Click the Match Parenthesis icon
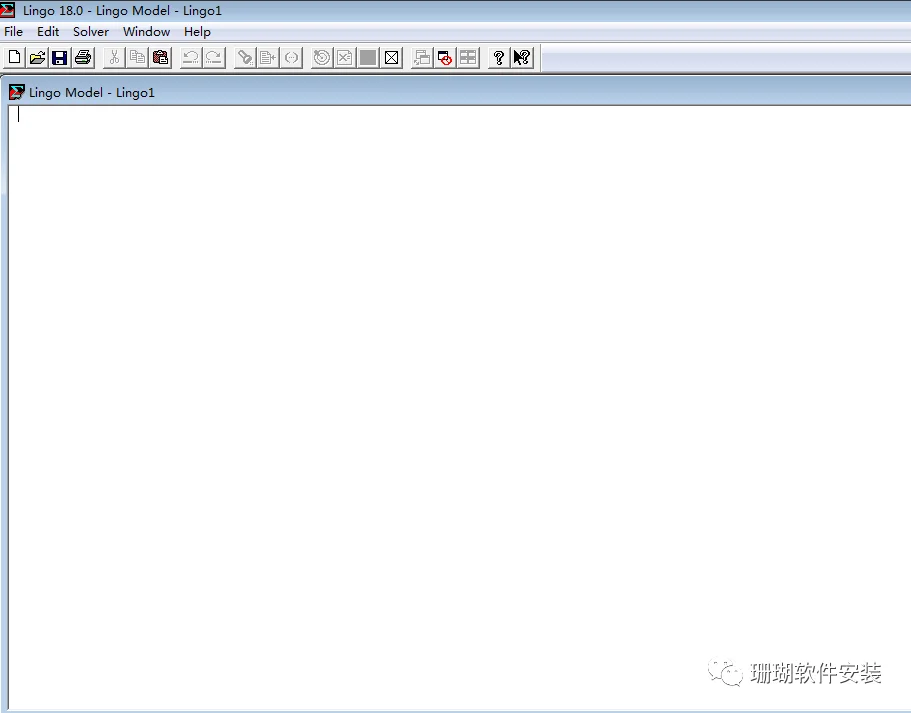 click(291, 58)
